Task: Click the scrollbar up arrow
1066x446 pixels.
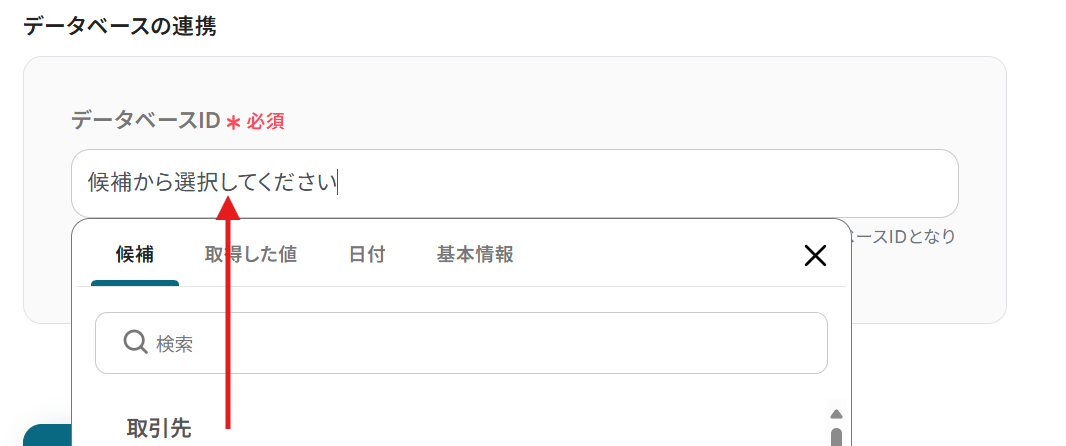Action: (x=837, y=414)
